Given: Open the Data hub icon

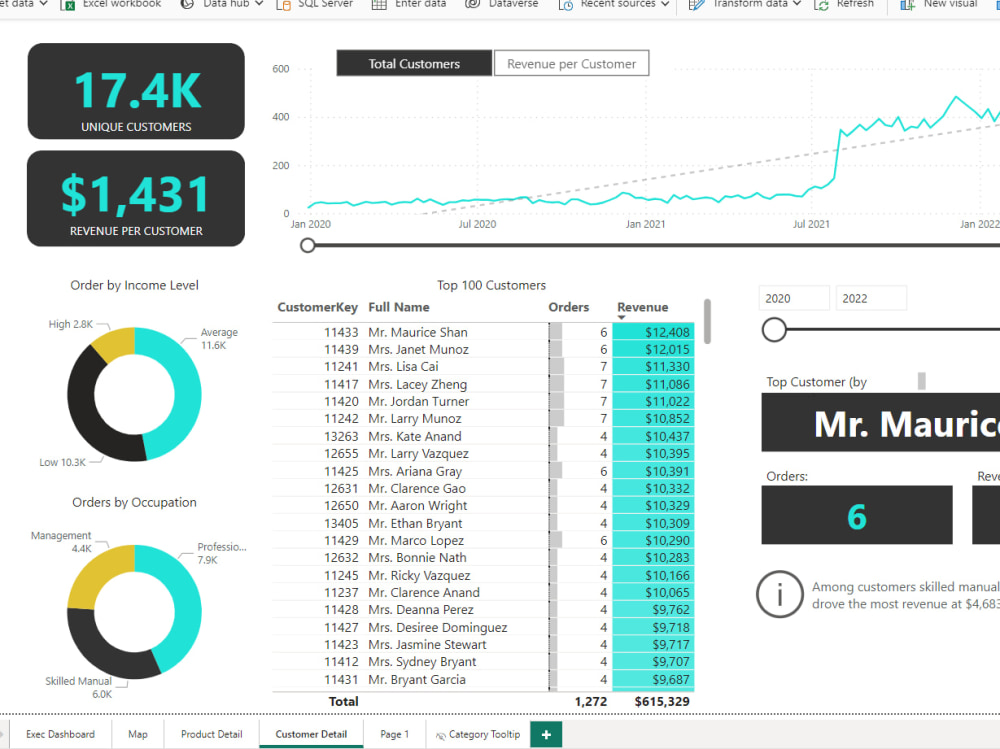Looking at the screenshot, I should coord(187,4).
